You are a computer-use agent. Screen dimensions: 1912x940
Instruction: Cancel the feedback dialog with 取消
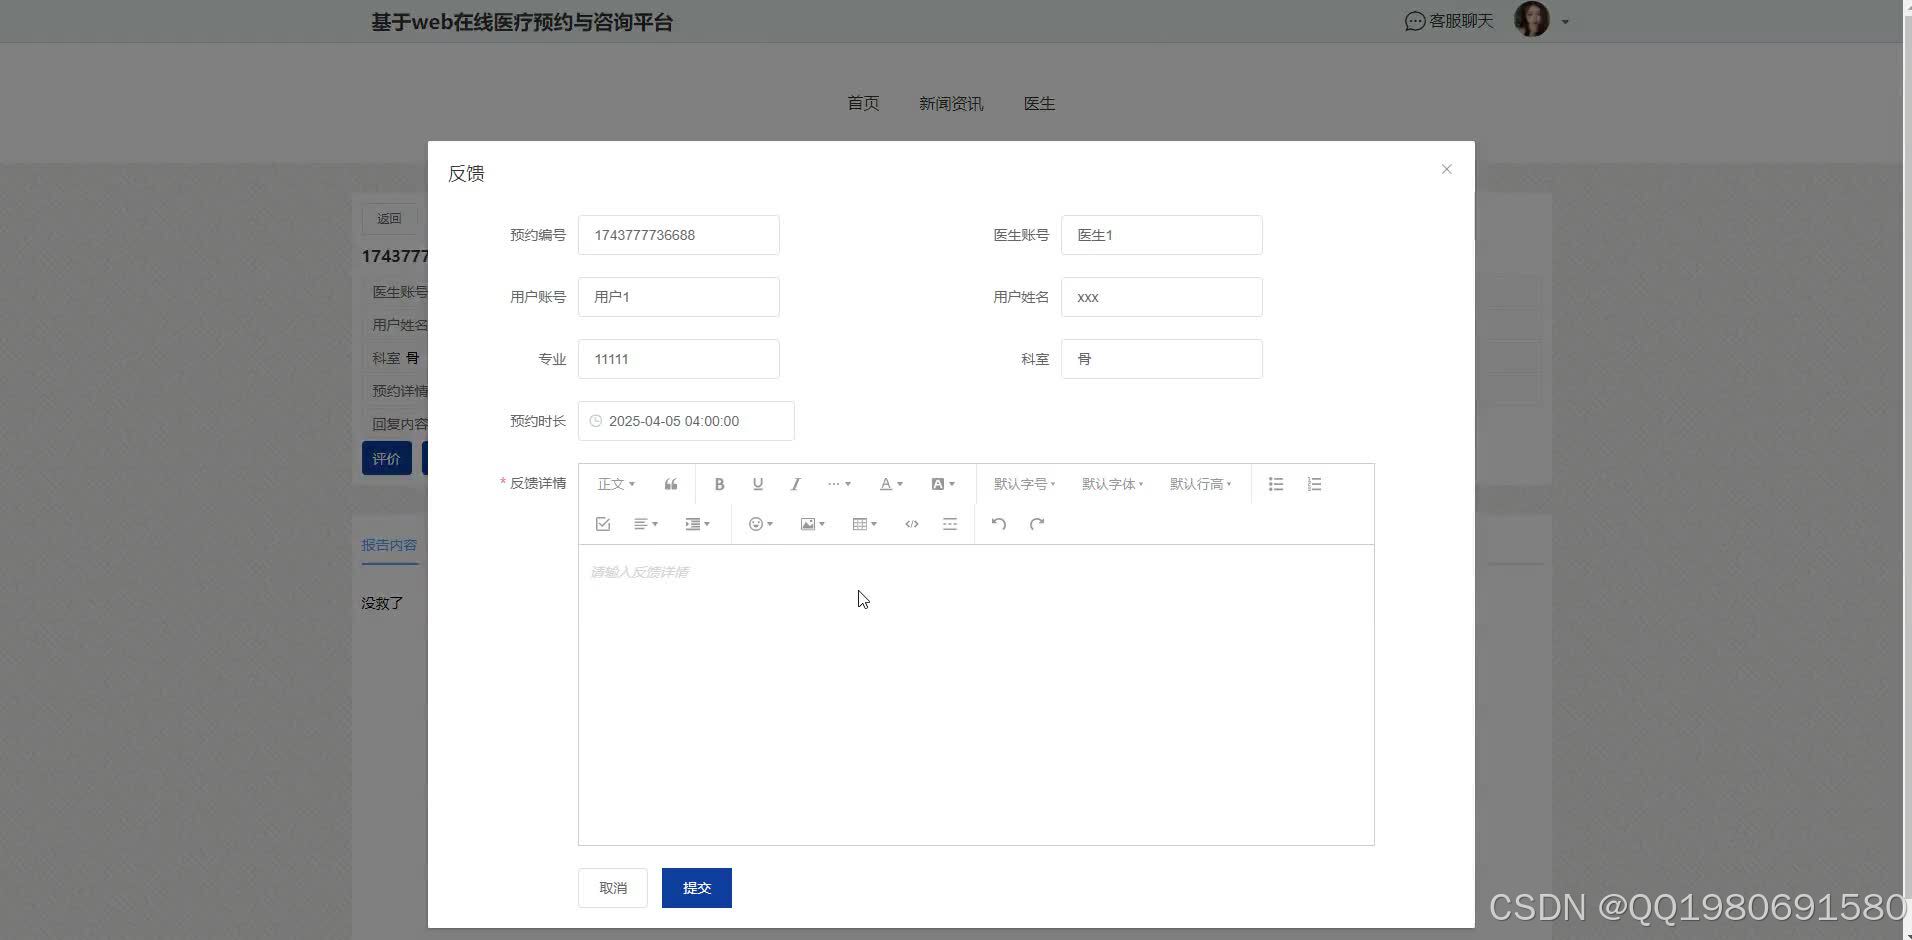tap(612, 887)
